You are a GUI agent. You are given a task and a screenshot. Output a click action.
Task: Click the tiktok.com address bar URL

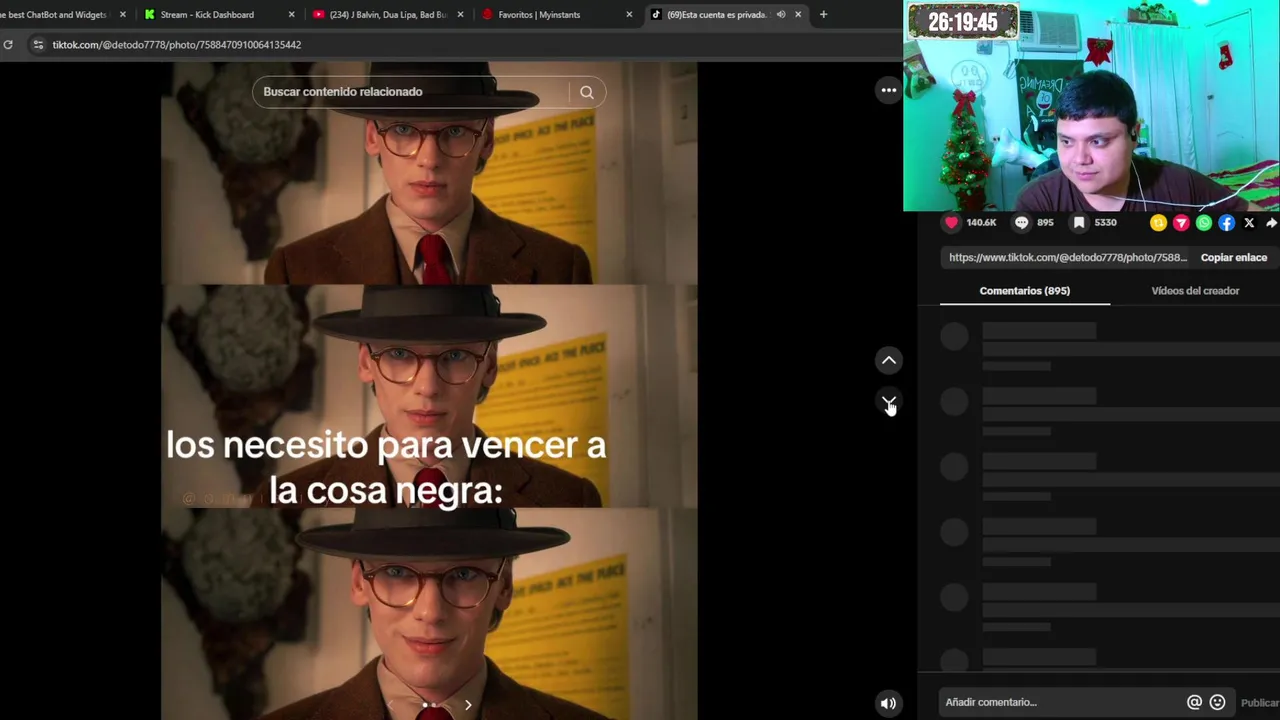click(177, 45)
